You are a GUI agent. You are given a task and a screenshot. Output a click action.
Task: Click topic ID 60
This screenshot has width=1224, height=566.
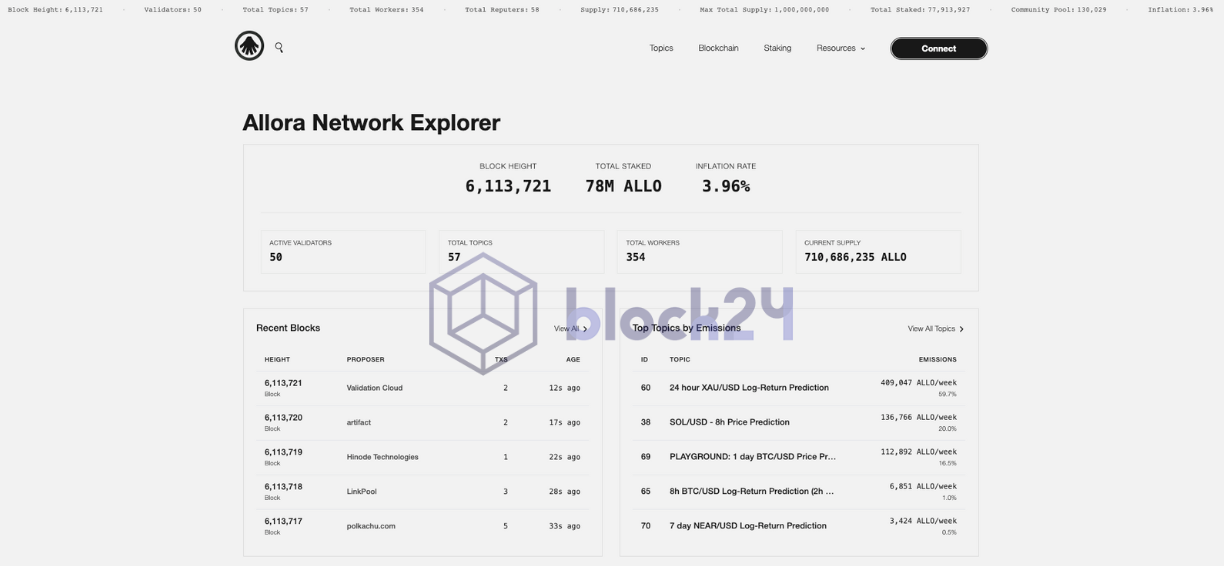coord(645,388)
